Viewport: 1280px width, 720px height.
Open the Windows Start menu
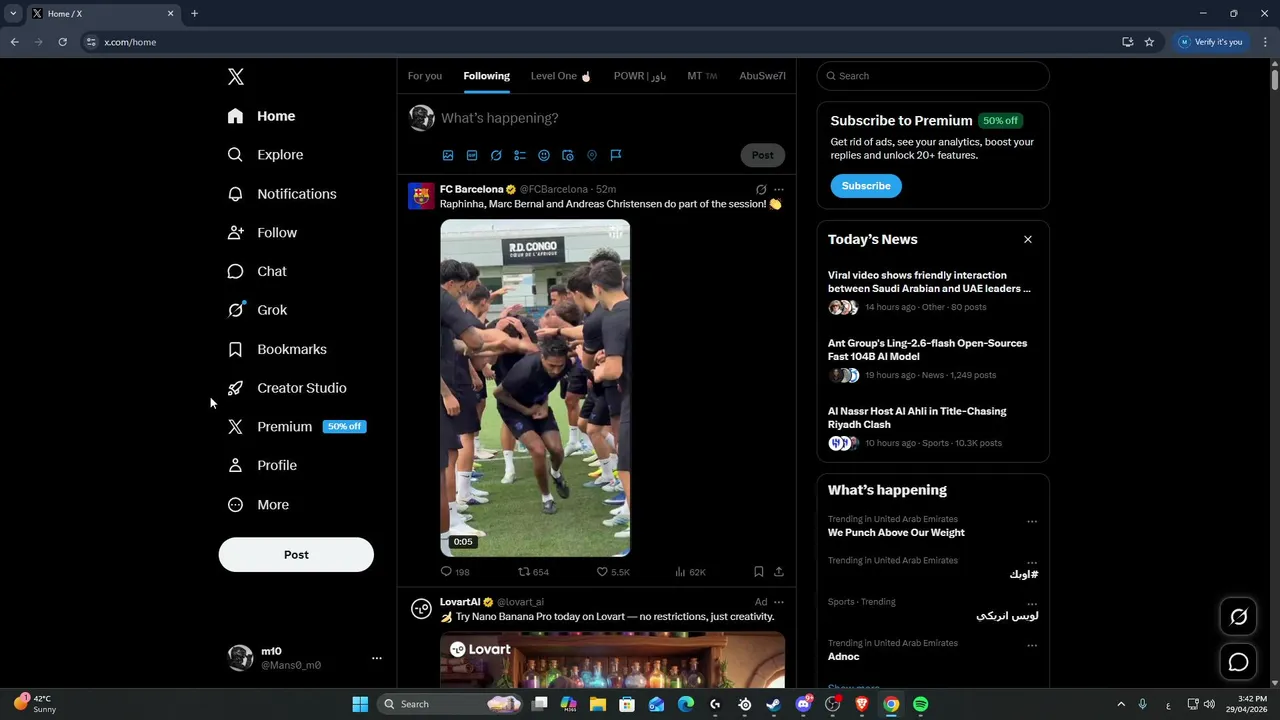point(360,704)
